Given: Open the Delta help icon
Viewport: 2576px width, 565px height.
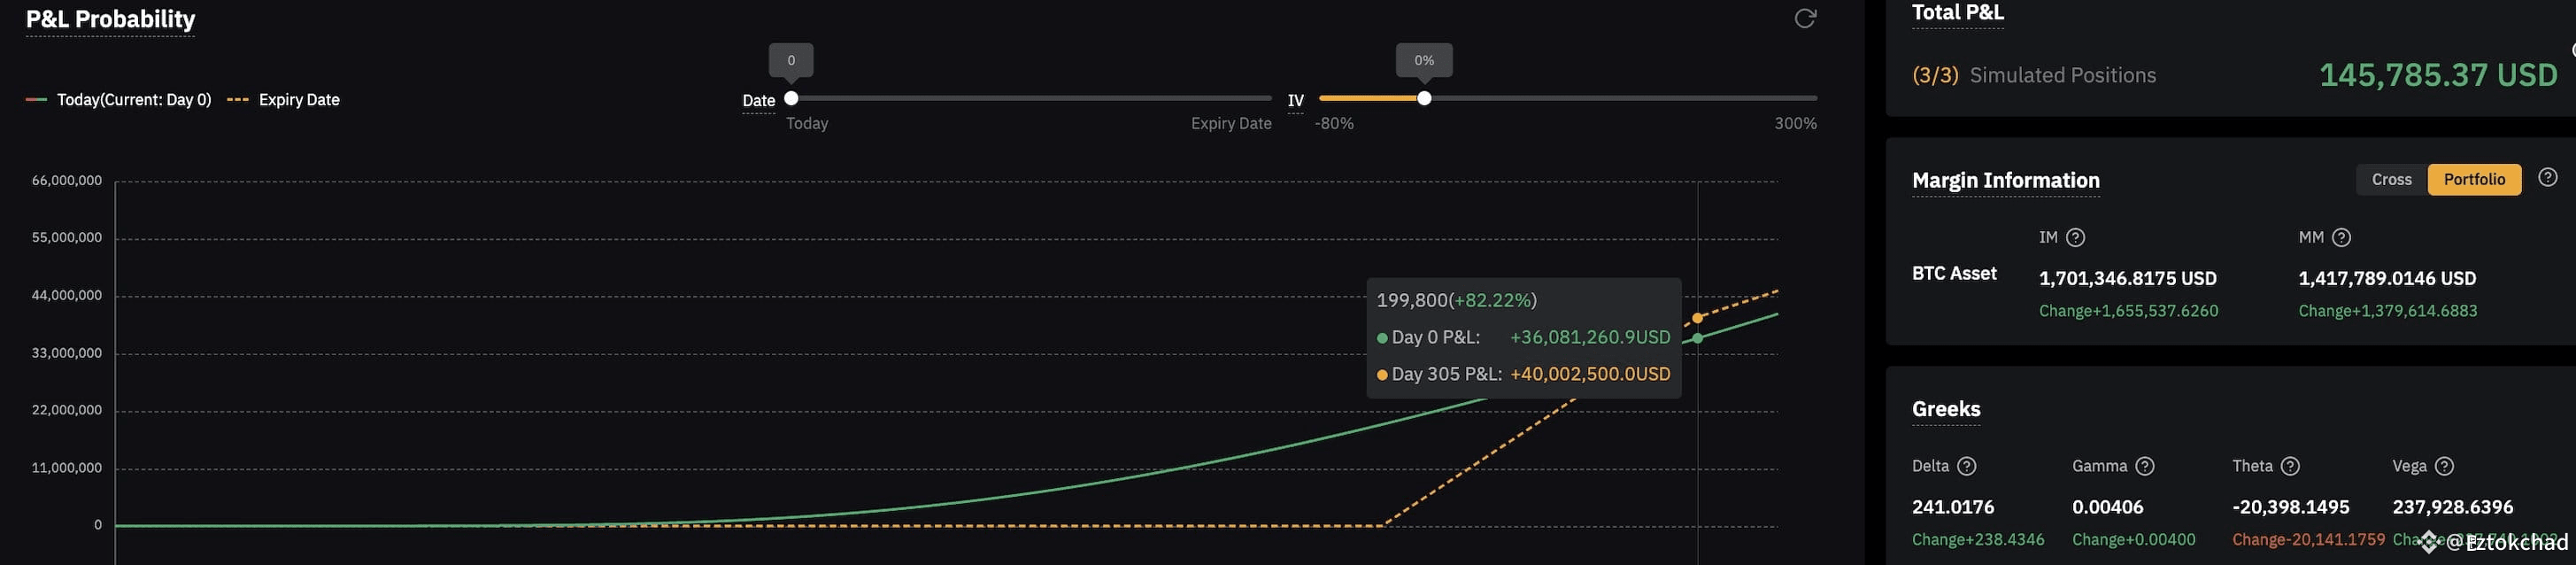Looking at the screenshot, I should point(1966,466).
